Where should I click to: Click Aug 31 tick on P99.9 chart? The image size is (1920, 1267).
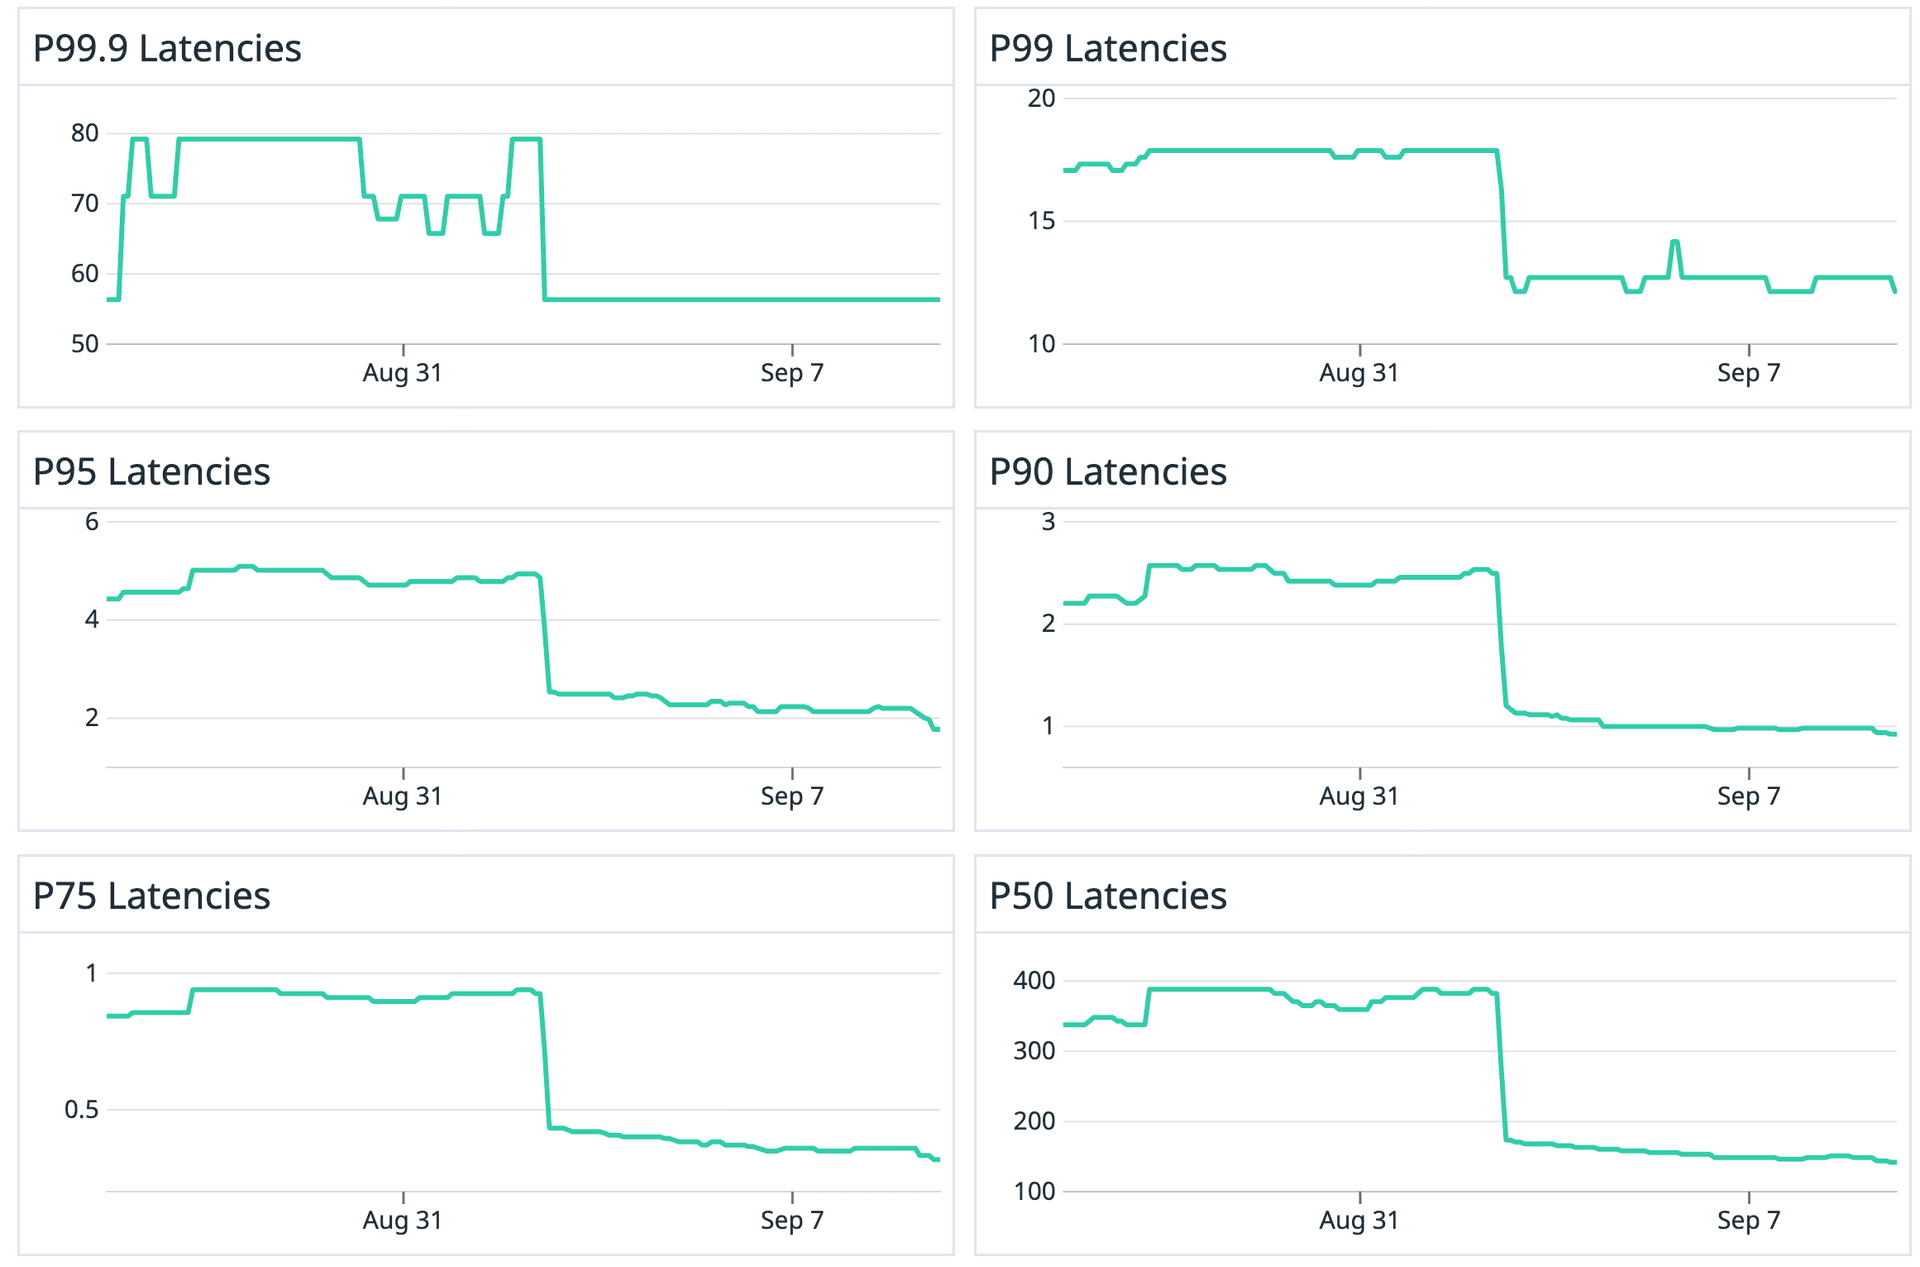pyautogui.click(x=402, y=373)
